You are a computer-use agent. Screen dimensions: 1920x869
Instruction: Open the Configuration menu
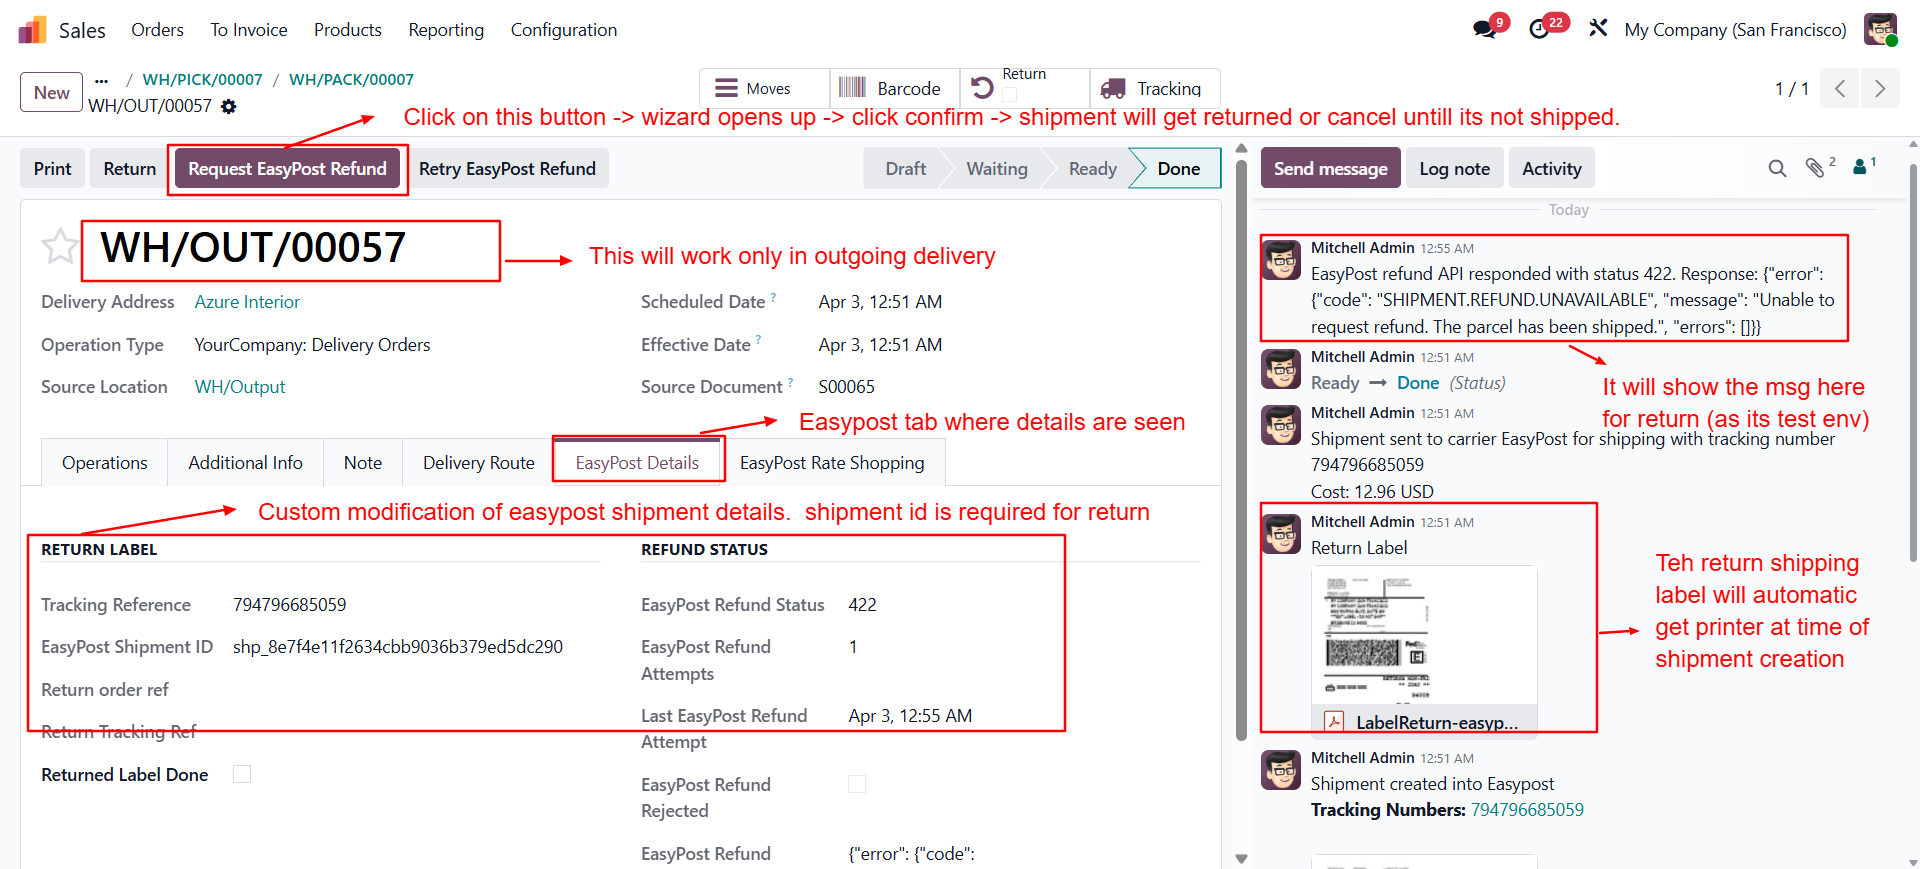564,30
